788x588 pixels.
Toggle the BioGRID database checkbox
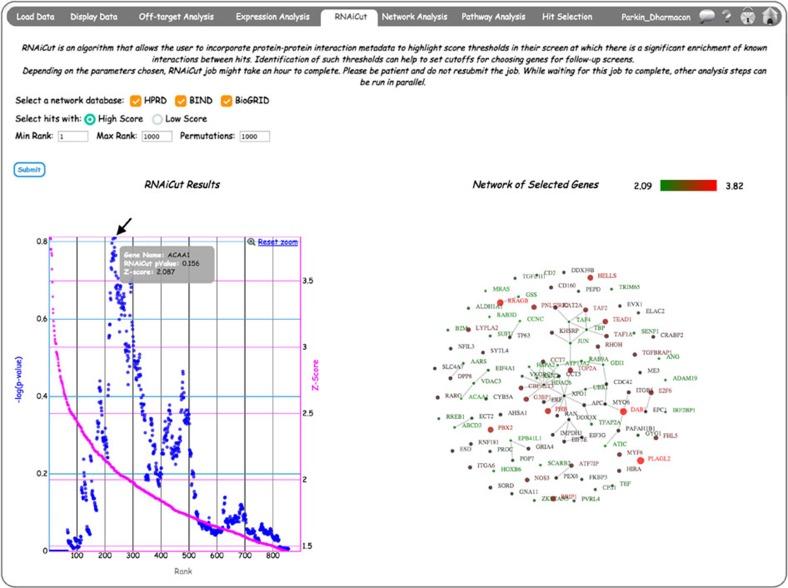click(226, 101)
